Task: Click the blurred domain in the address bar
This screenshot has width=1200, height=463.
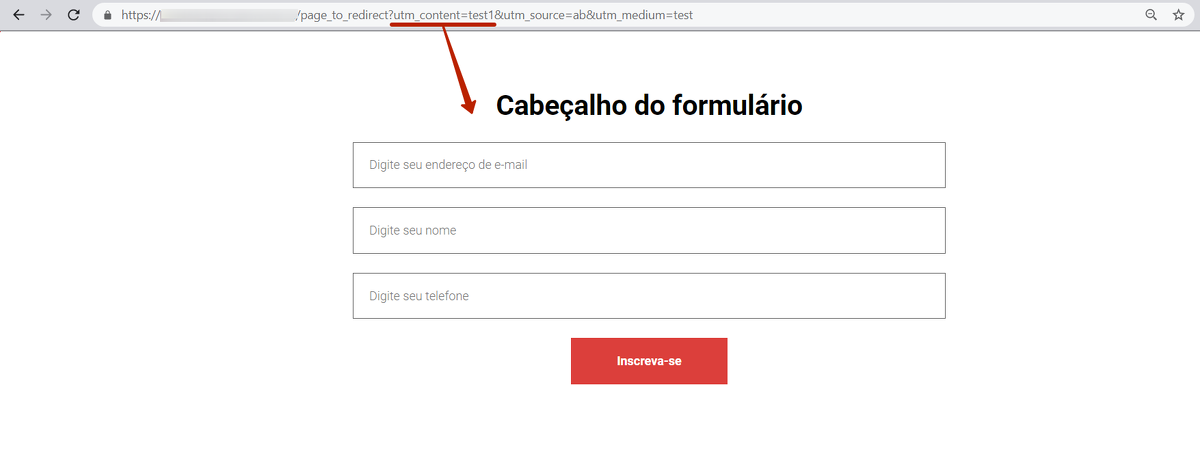Action: click(x=228, y=16)
